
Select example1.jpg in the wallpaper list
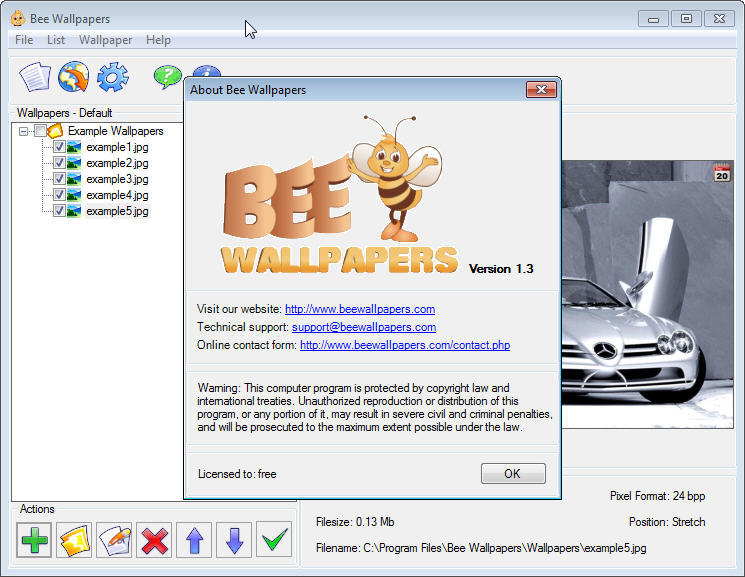click(x=117, y=147)
